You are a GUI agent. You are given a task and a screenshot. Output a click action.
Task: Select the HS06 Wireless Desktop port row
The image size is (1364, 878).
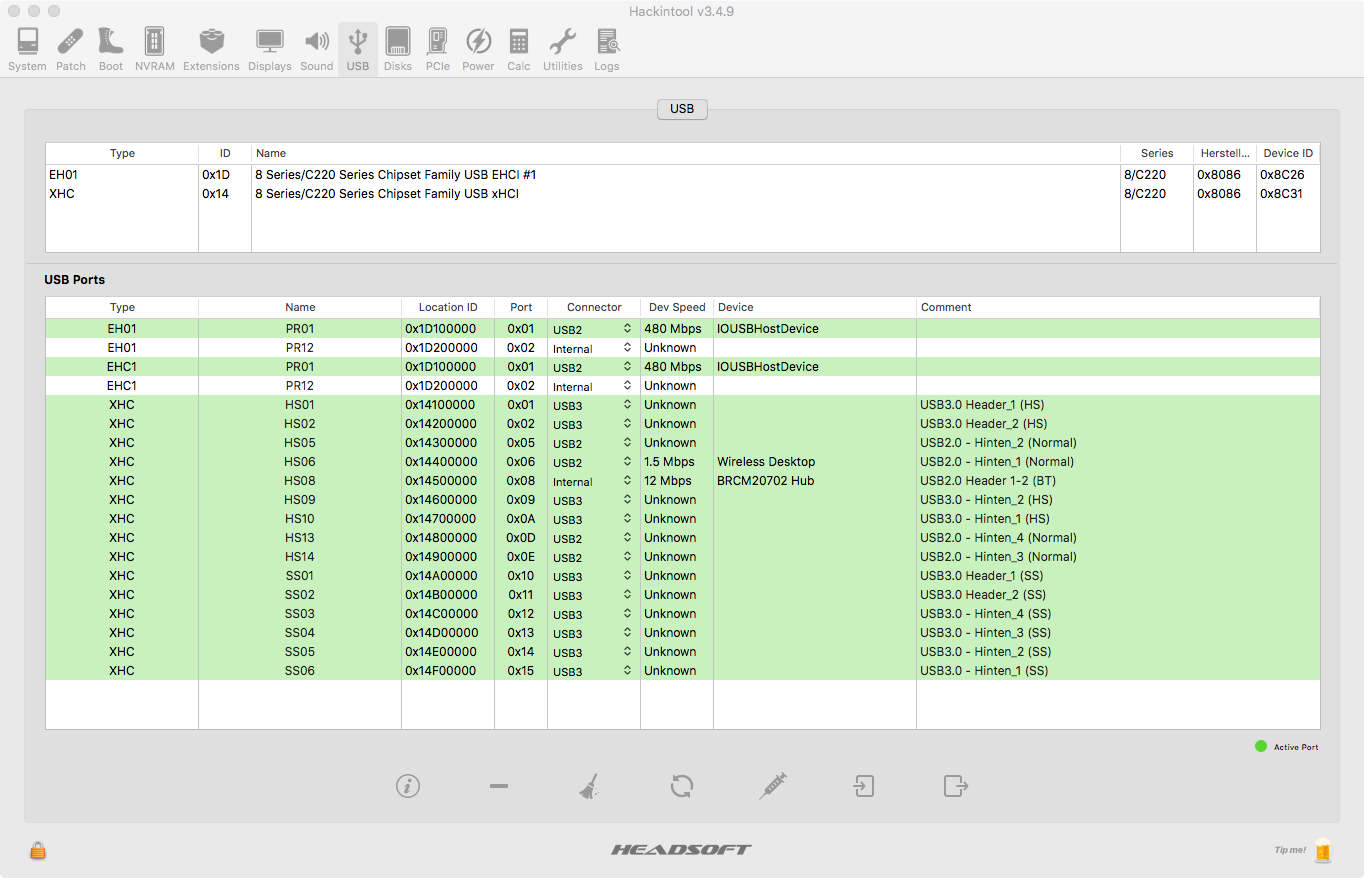400,462
